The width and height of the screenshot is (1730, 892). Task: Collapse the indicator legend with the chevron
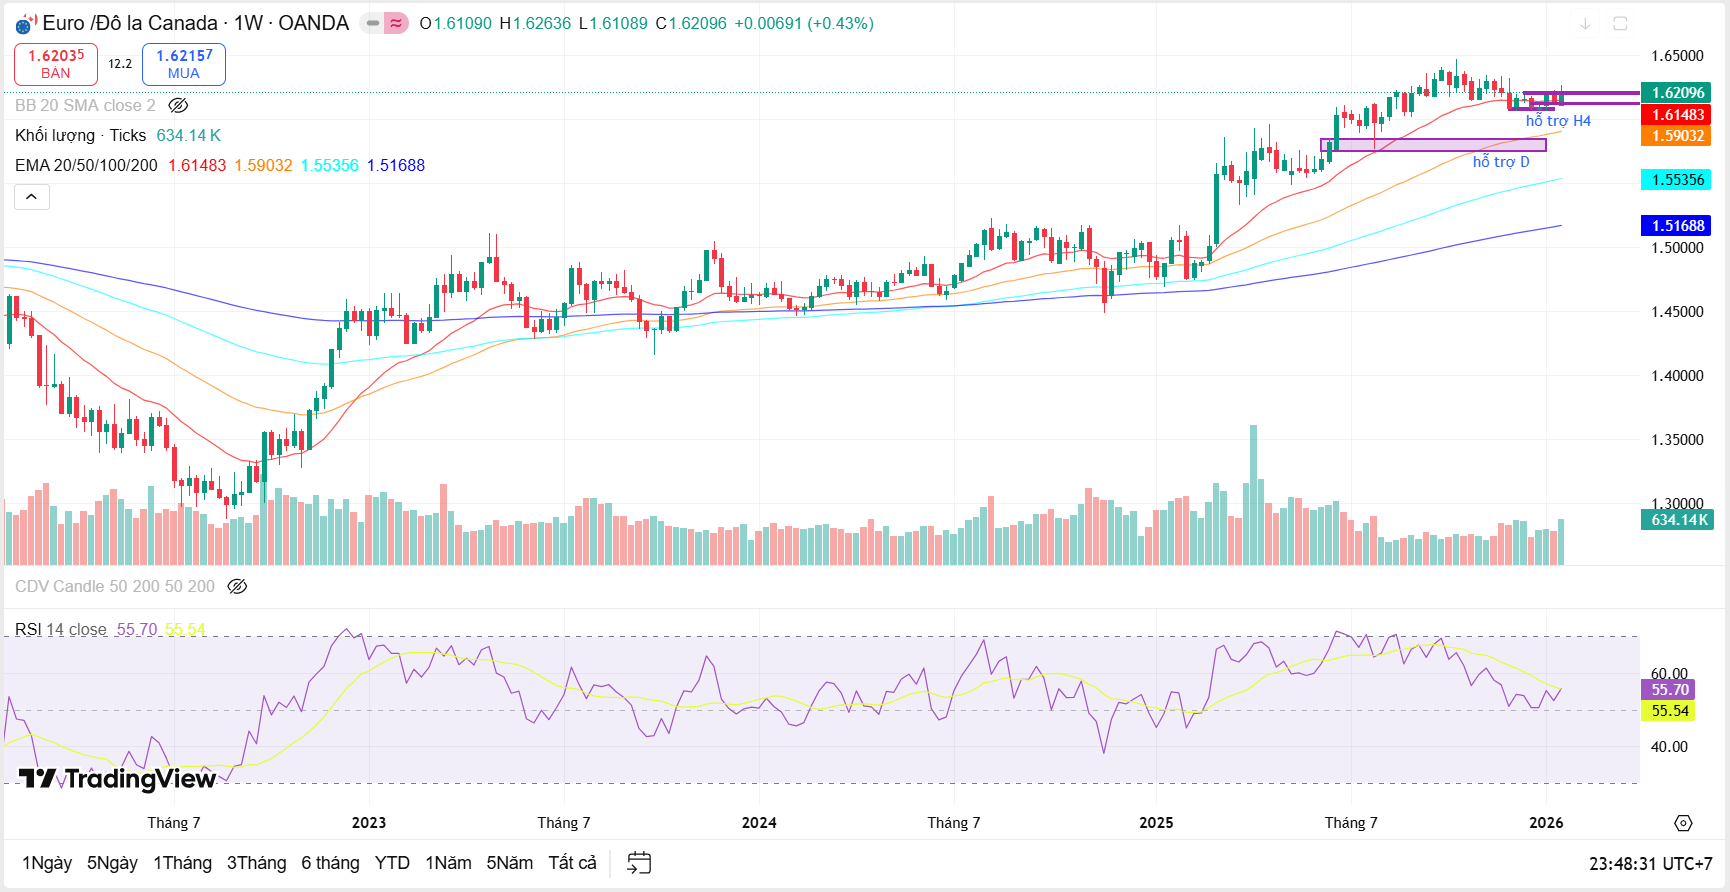(32, 197)
